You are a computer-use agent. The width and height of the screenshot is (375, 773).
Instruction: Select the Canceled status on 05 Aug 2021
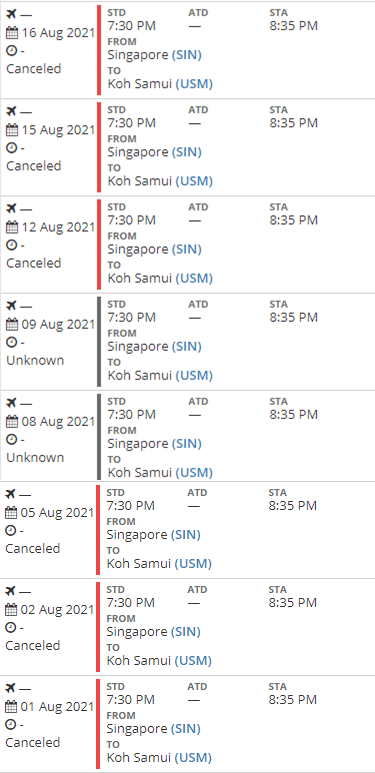[x=33, y=549]
